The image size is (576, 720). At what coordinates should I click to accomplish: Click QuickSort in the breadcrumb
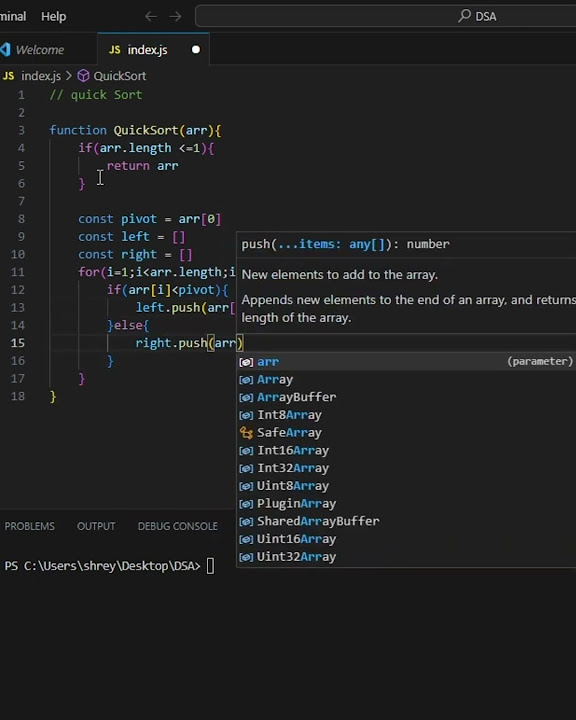120,76
